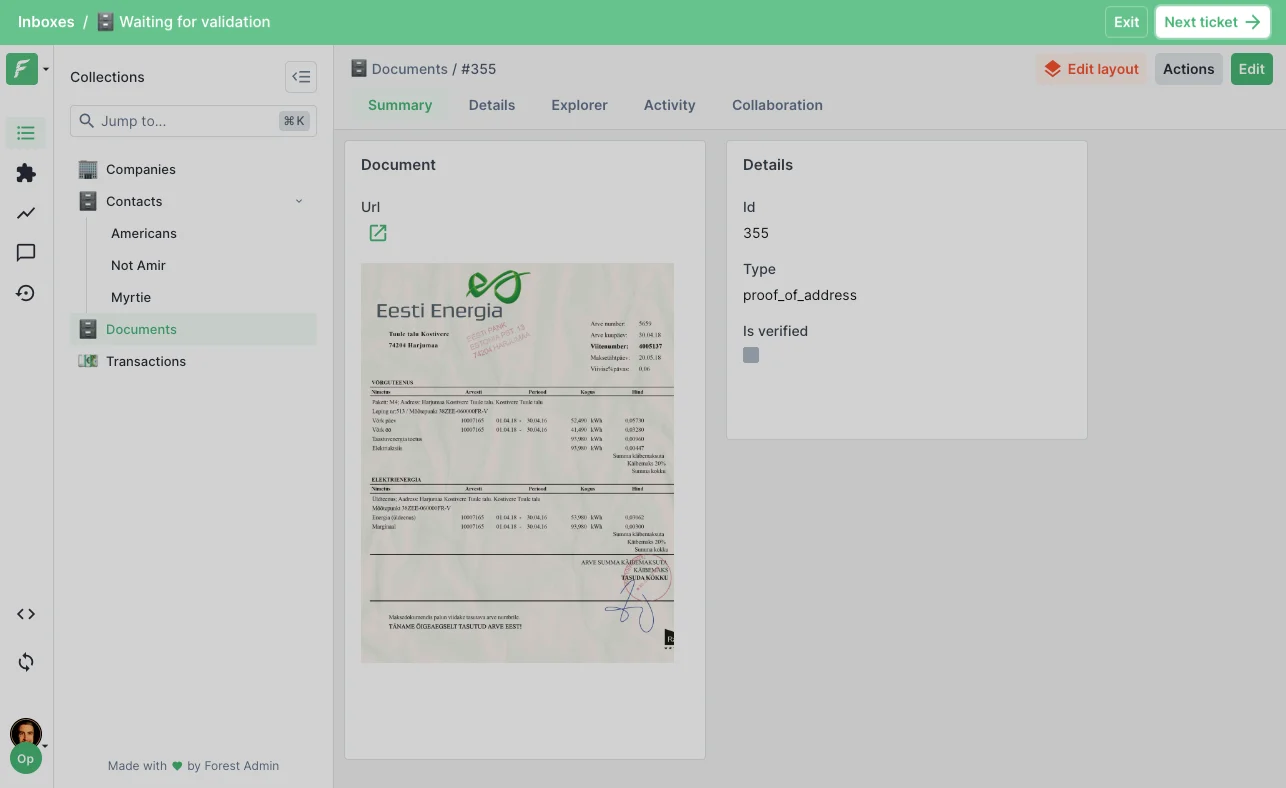
Task: Open the Companies collection
Action: (193, 169)
